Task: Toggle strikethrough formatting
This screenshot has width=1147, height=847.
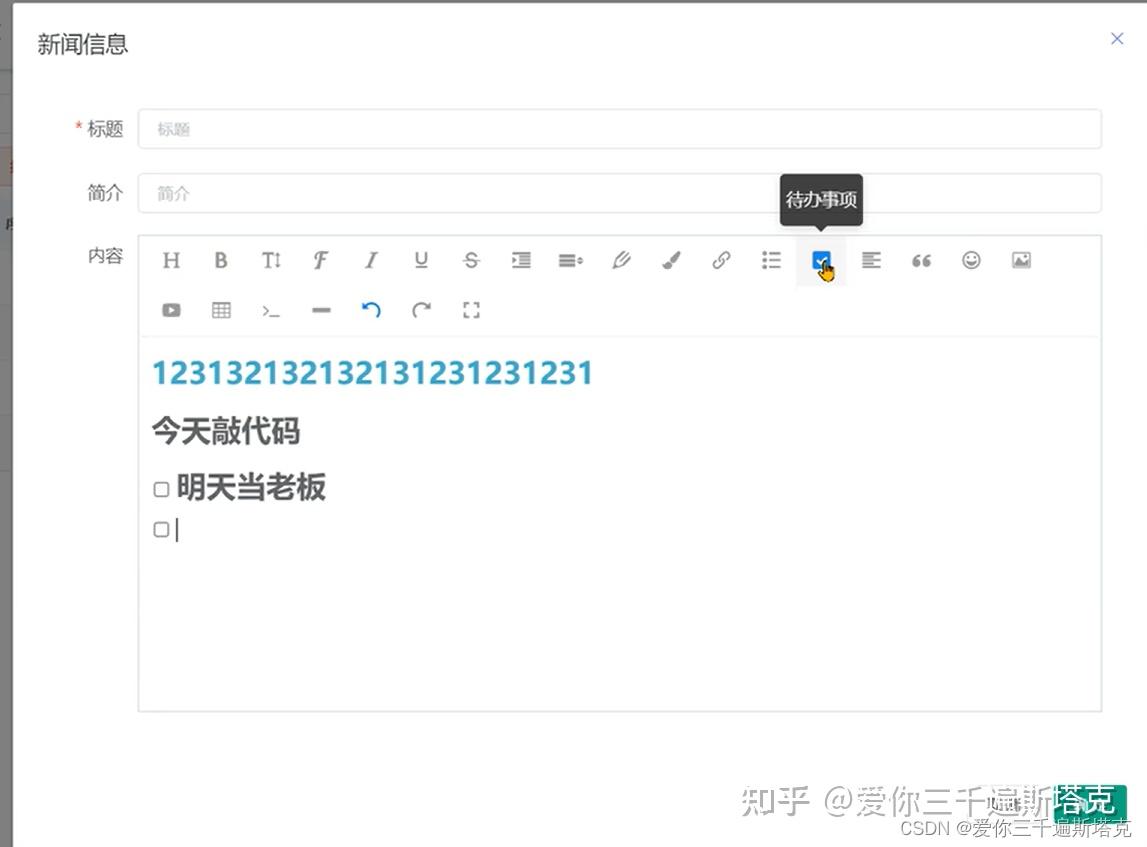Action: click(x=471, y=260)
